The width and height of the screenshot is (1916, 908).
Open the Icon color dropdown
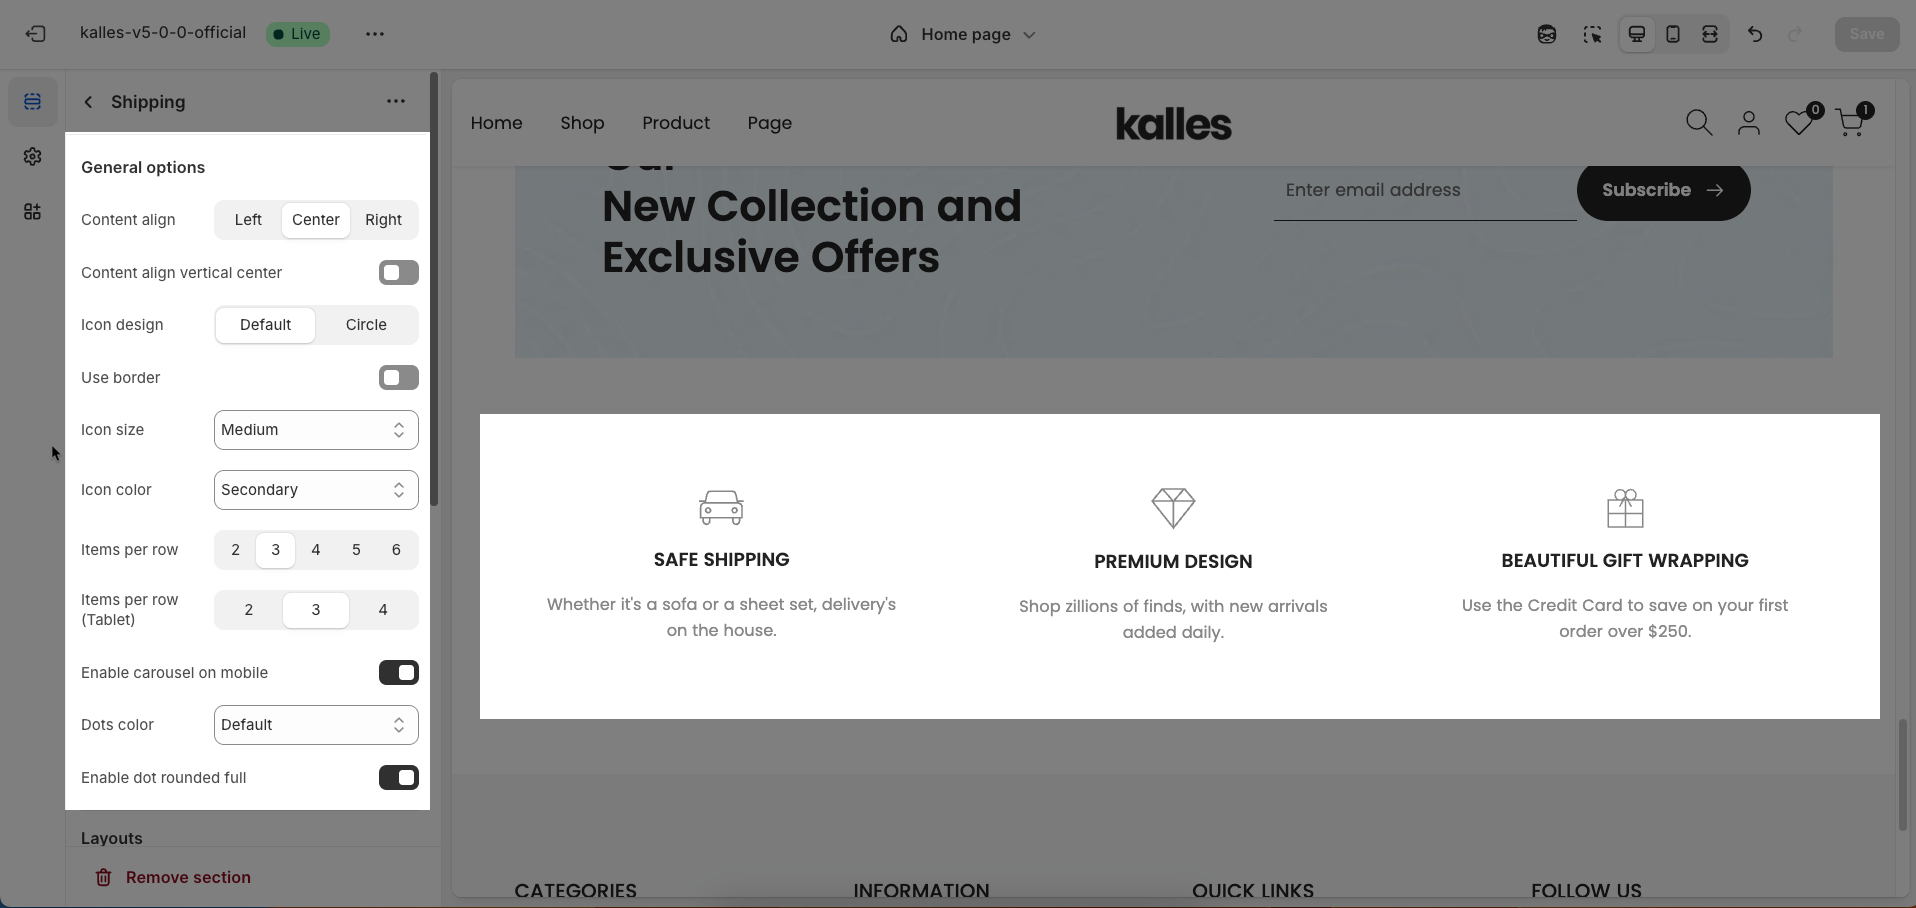click(x=316, y=490)
